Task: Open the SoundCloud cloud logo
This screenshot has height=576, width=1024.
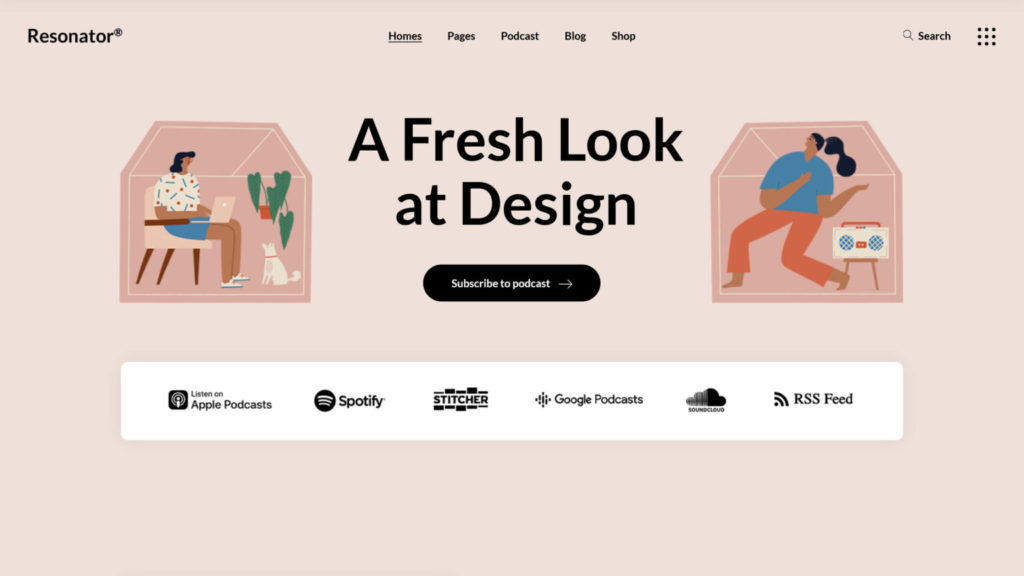Action: tap(705, 400)
